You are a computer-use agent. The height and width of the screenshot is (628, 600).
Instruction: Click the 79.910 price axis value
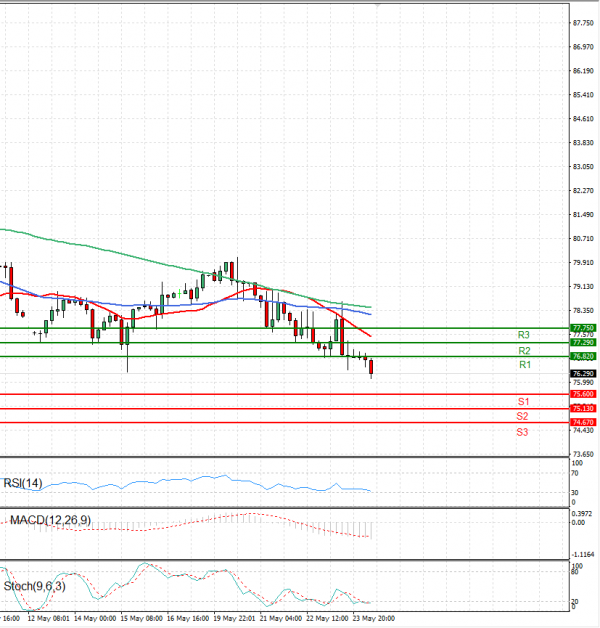pos(583,263)
